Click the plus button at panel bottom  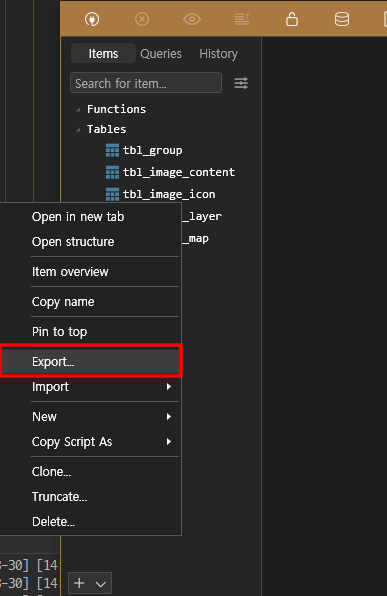(x=79, y=583)
